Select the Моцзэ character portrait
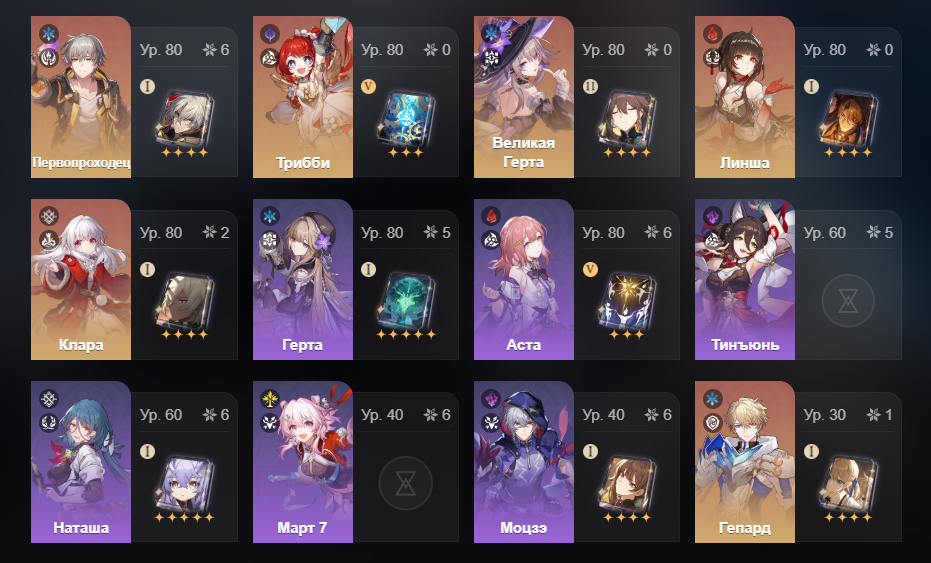 (524, 461)
